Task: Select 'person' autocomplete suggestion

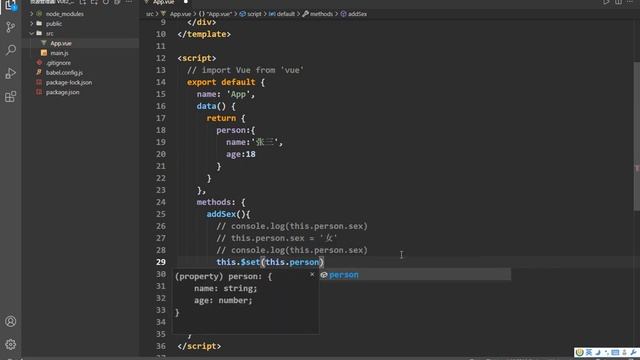Action: pyautogui.click(x=415, y=275)
